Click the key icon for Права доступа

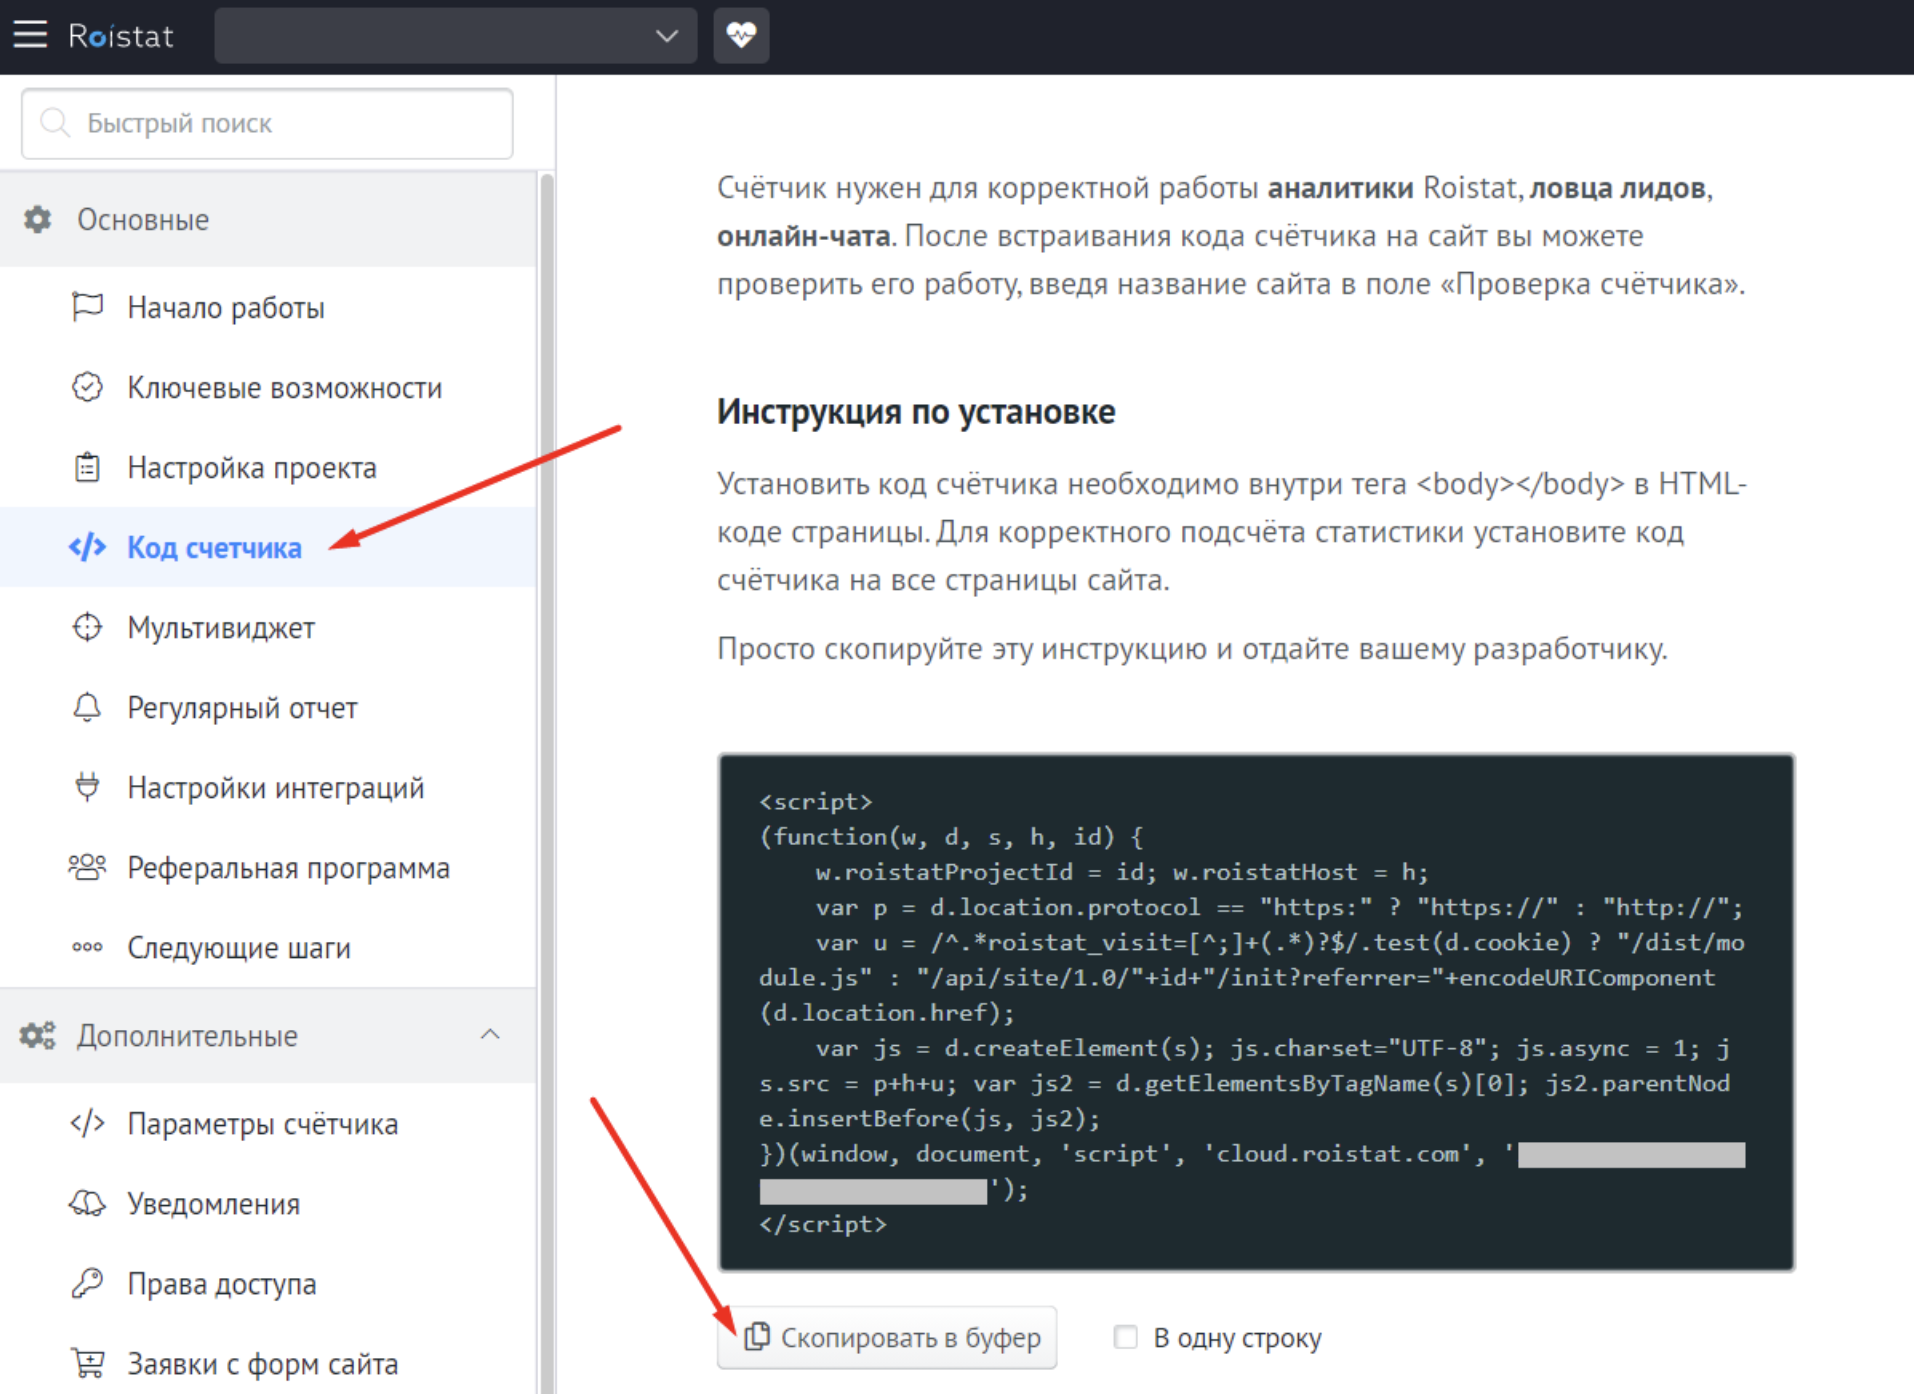[87, 1283]
